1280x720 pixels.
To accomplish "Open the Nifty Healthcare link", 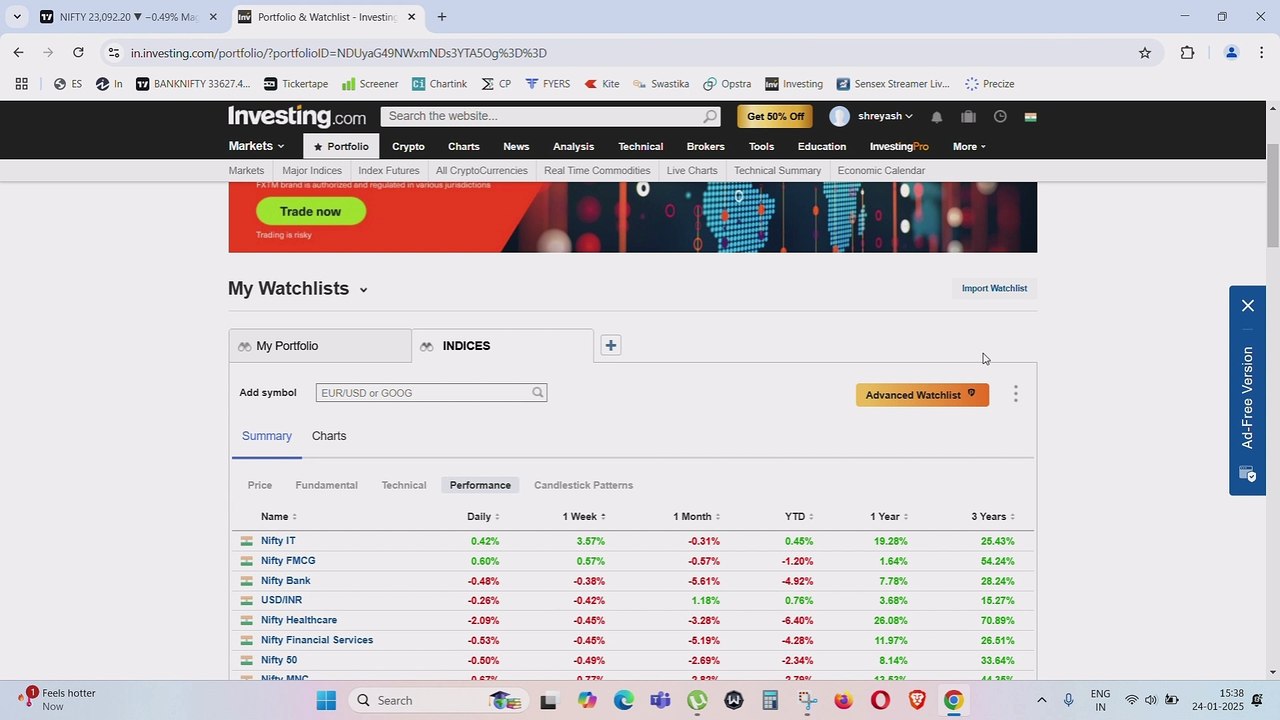I will tap(299, 620).
